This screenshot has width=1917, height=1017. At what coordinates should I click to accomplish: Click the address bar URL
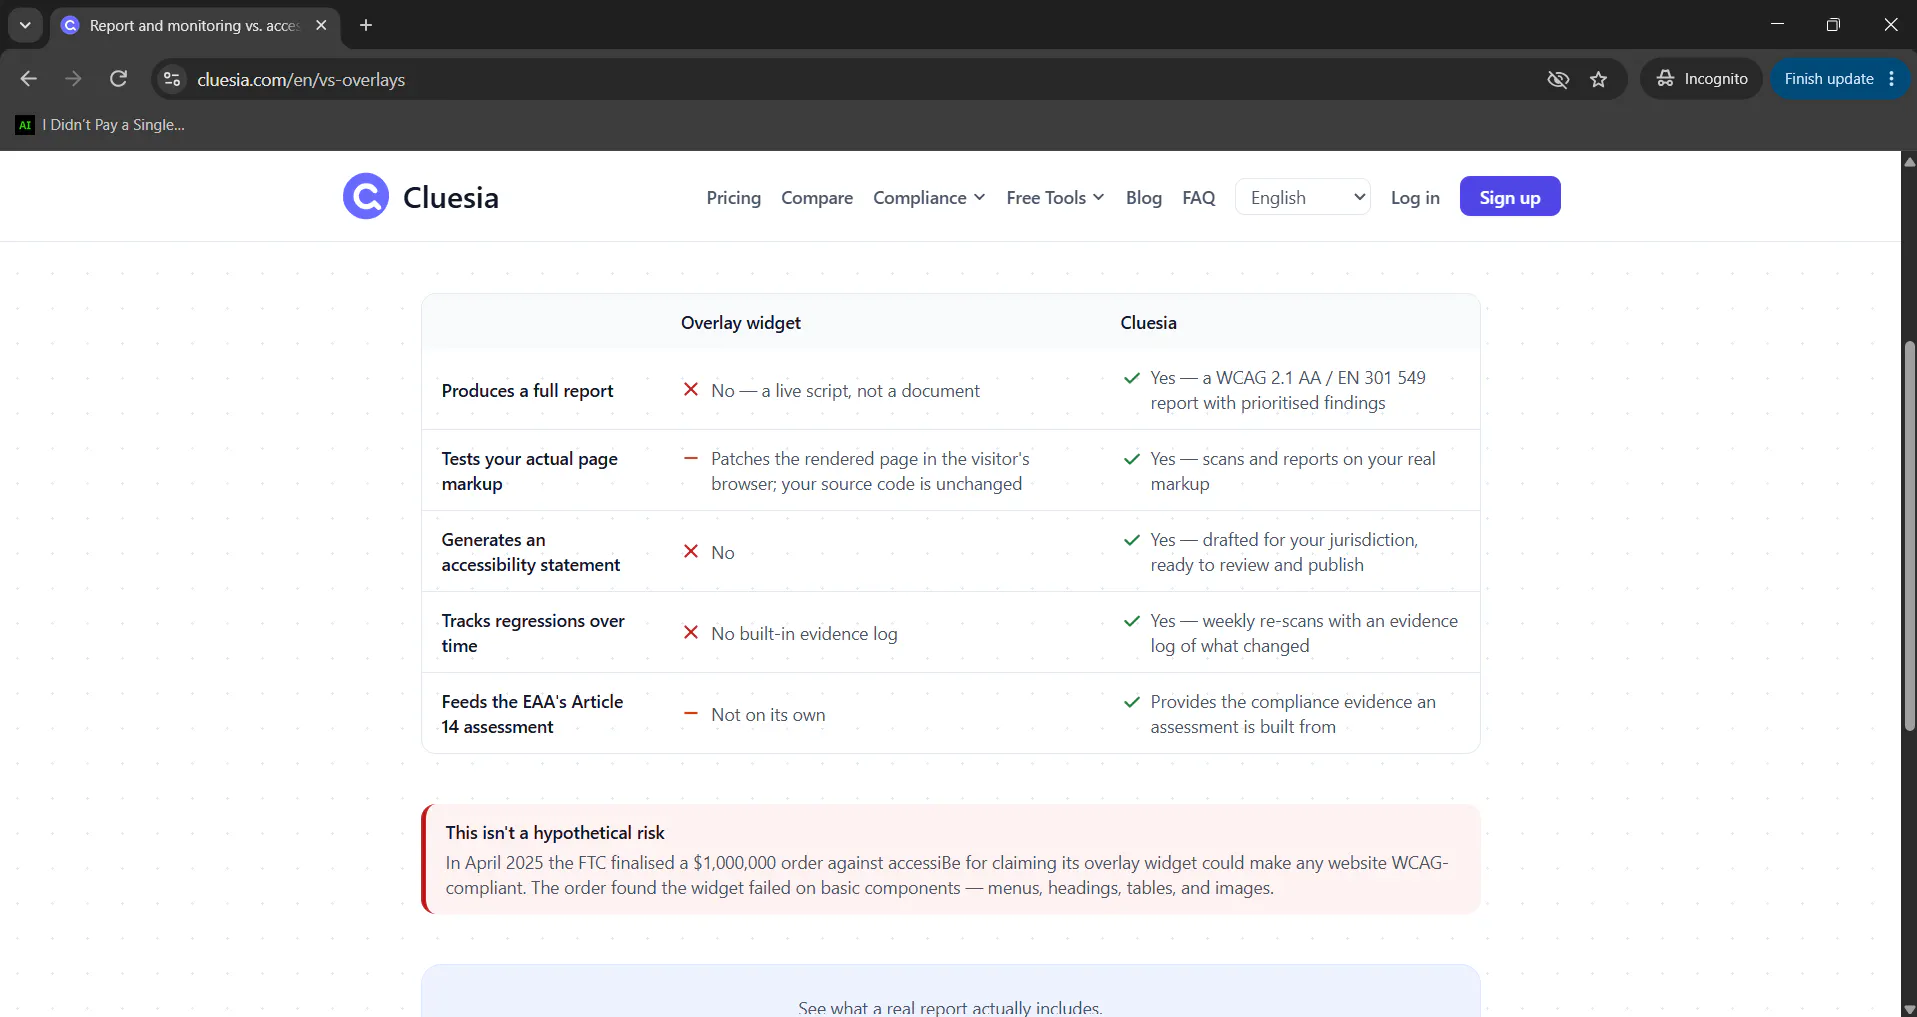(301, 79)
